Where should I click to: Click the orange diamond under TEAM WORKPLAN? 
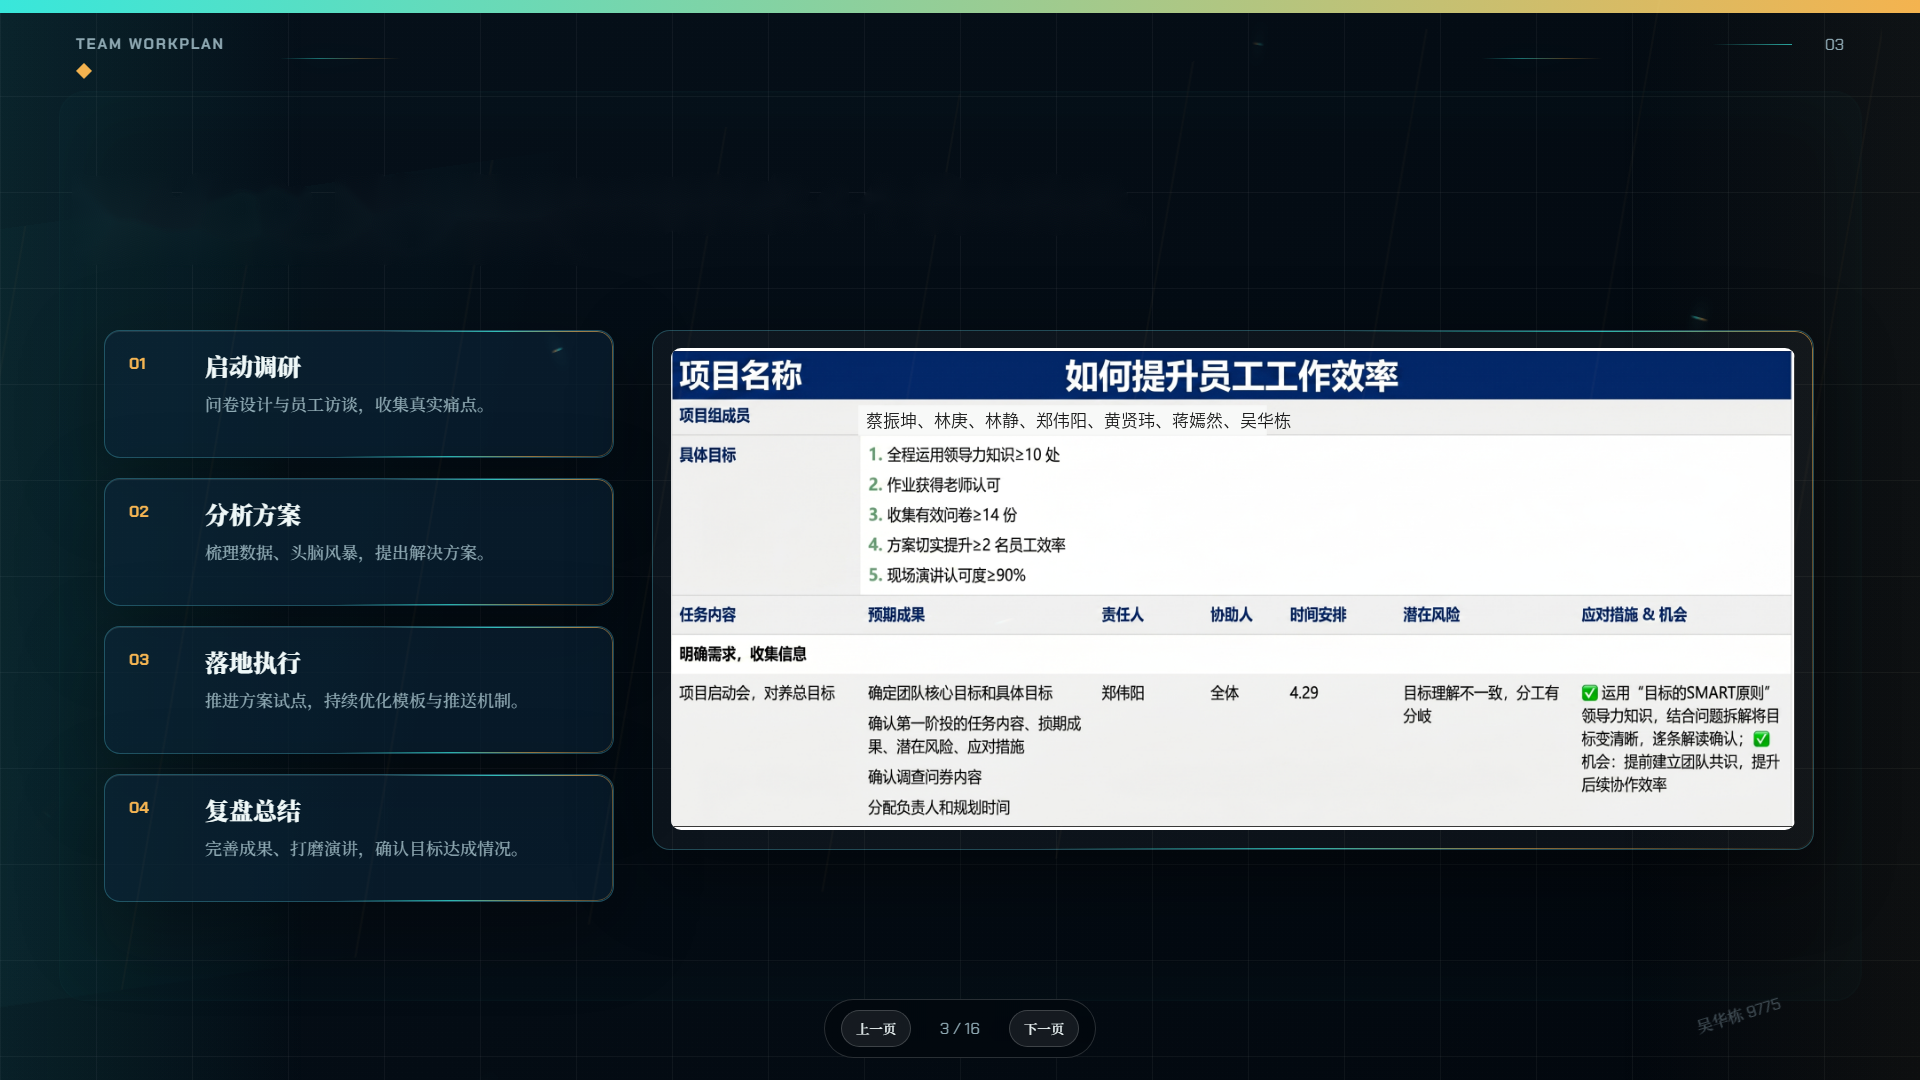click(84, 71)
